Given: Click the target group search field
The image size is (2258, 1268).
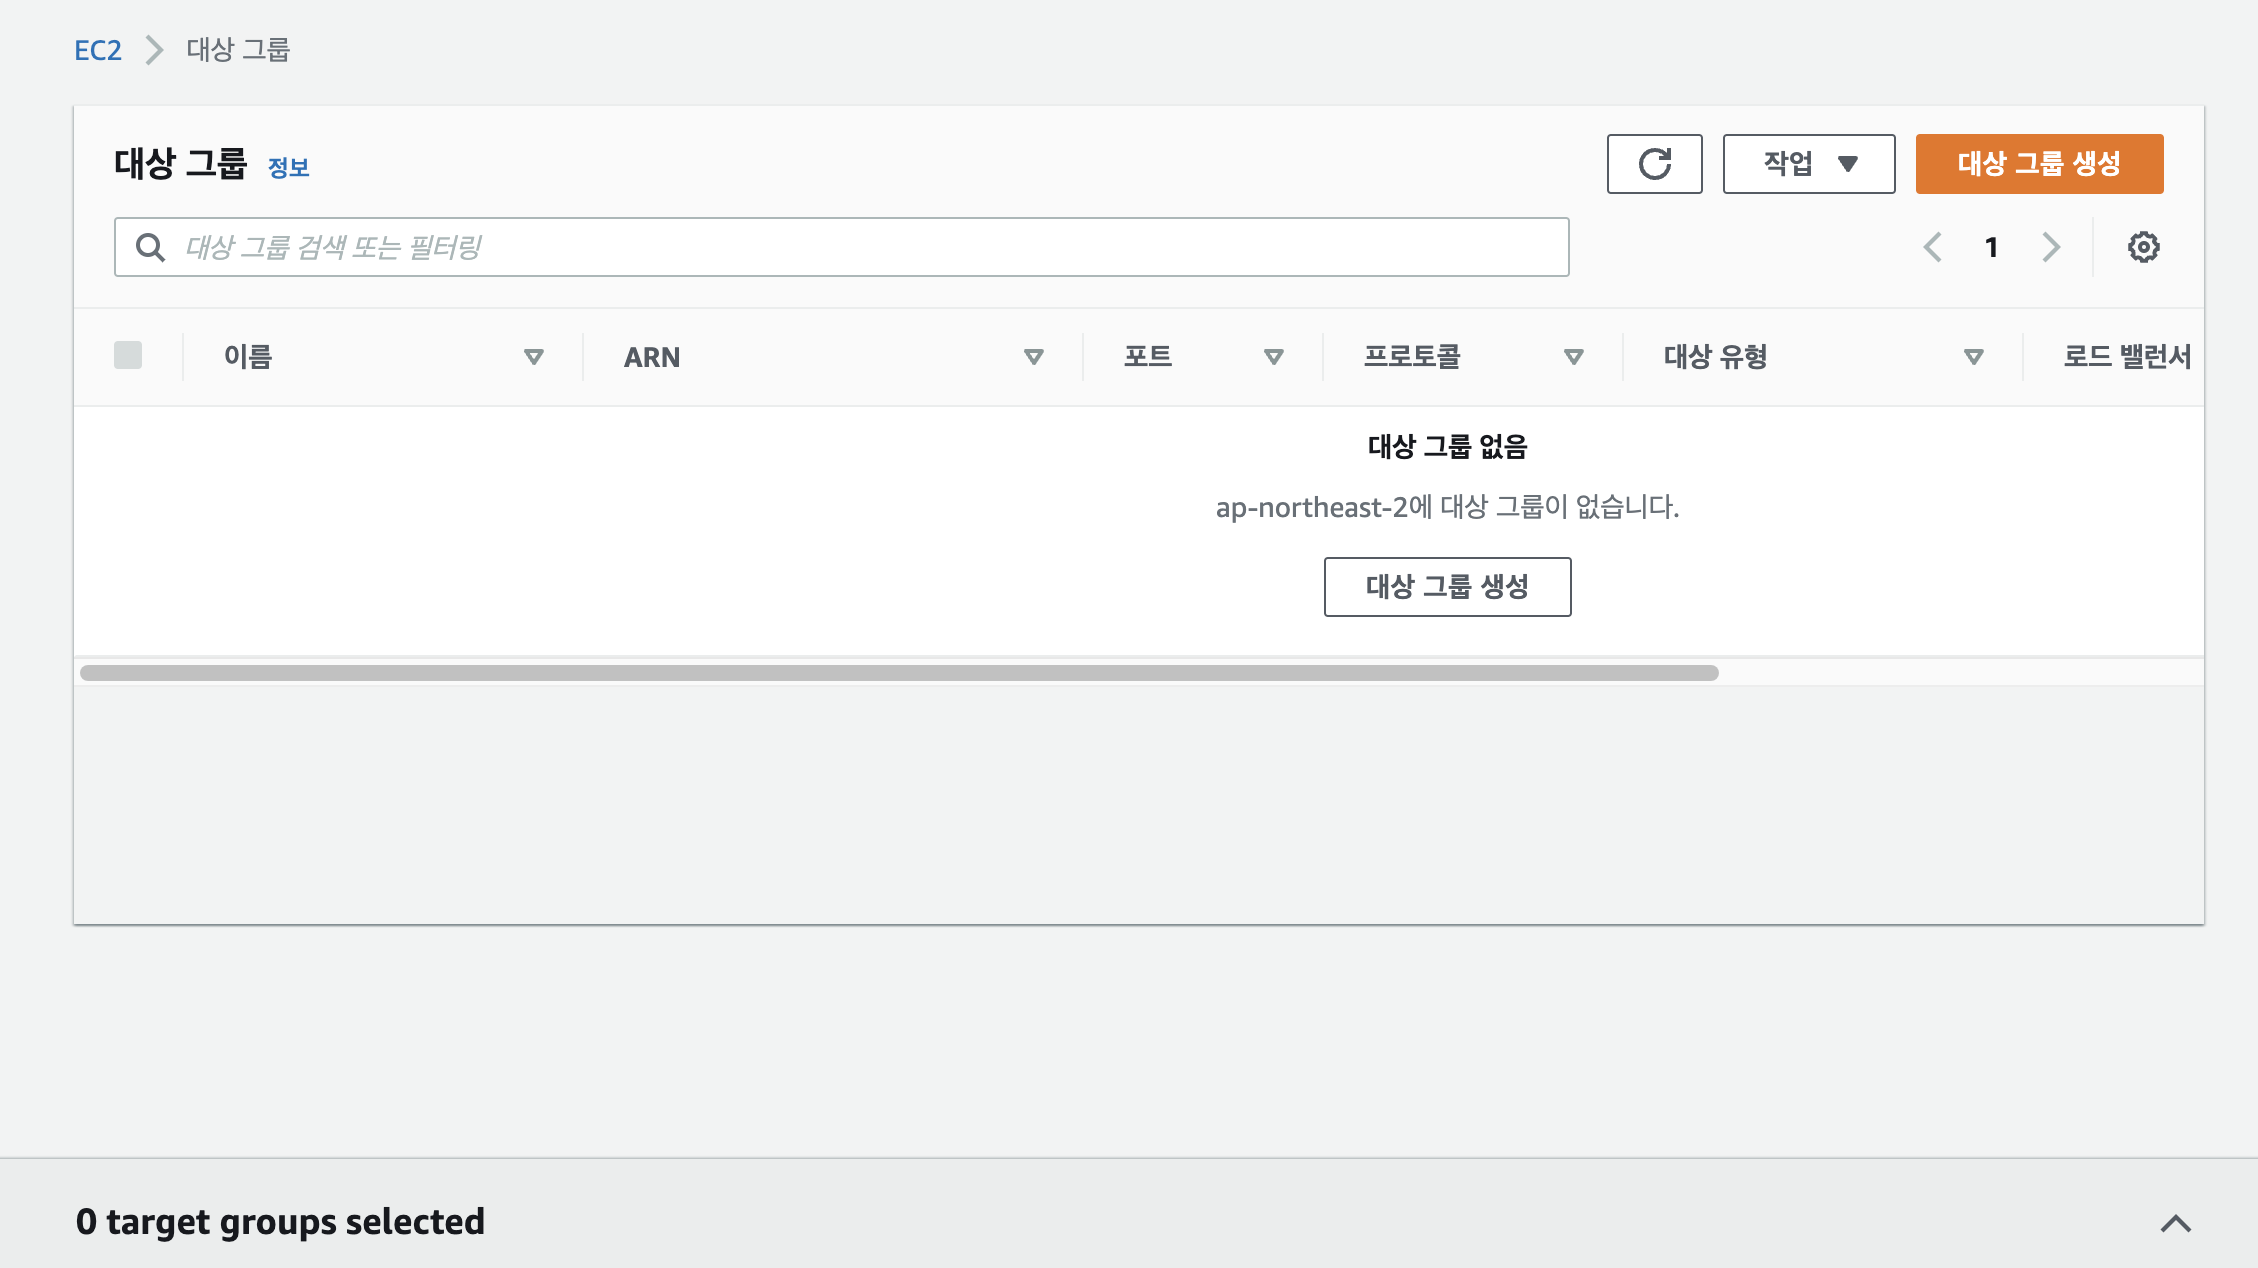Looking at the screenshot, I should click(x=860, y=247).
